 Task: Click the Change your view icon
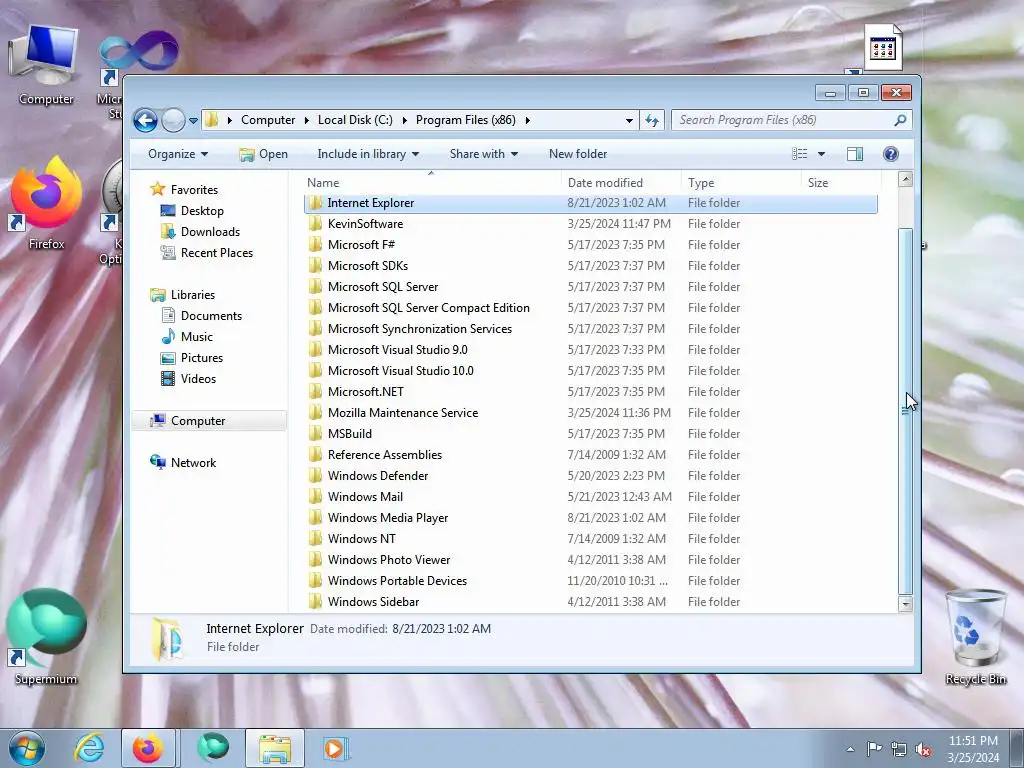coord(799,154)
